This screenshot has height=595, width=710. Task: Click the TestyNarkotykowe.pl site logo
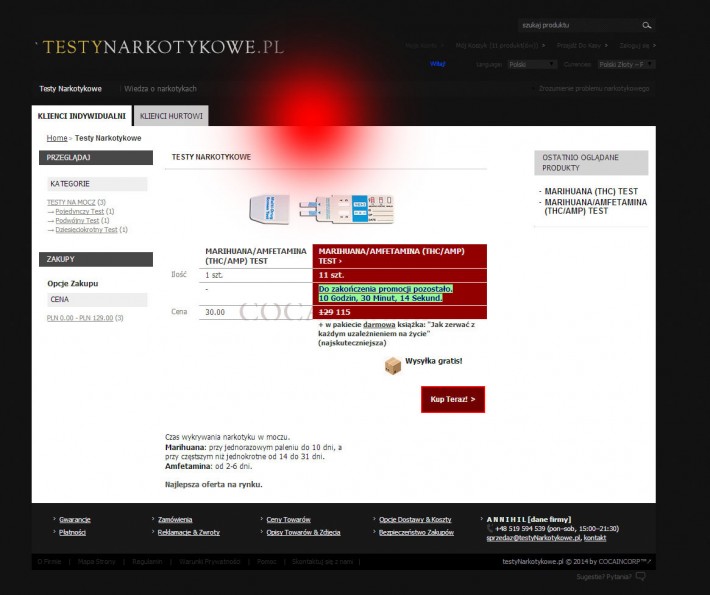point(163,47)
